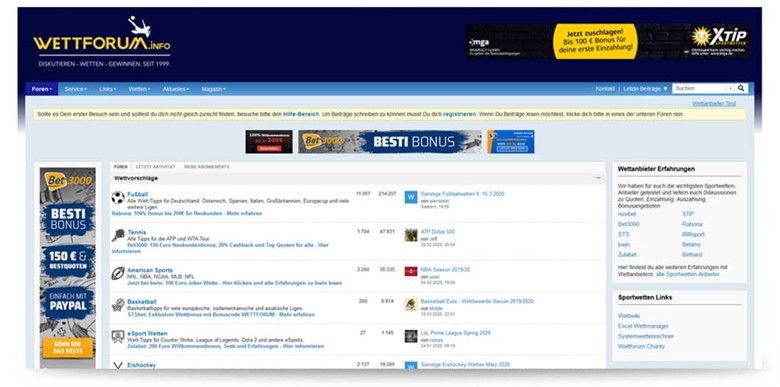Click the XTiP bonus banner ad

click(608, 42)
